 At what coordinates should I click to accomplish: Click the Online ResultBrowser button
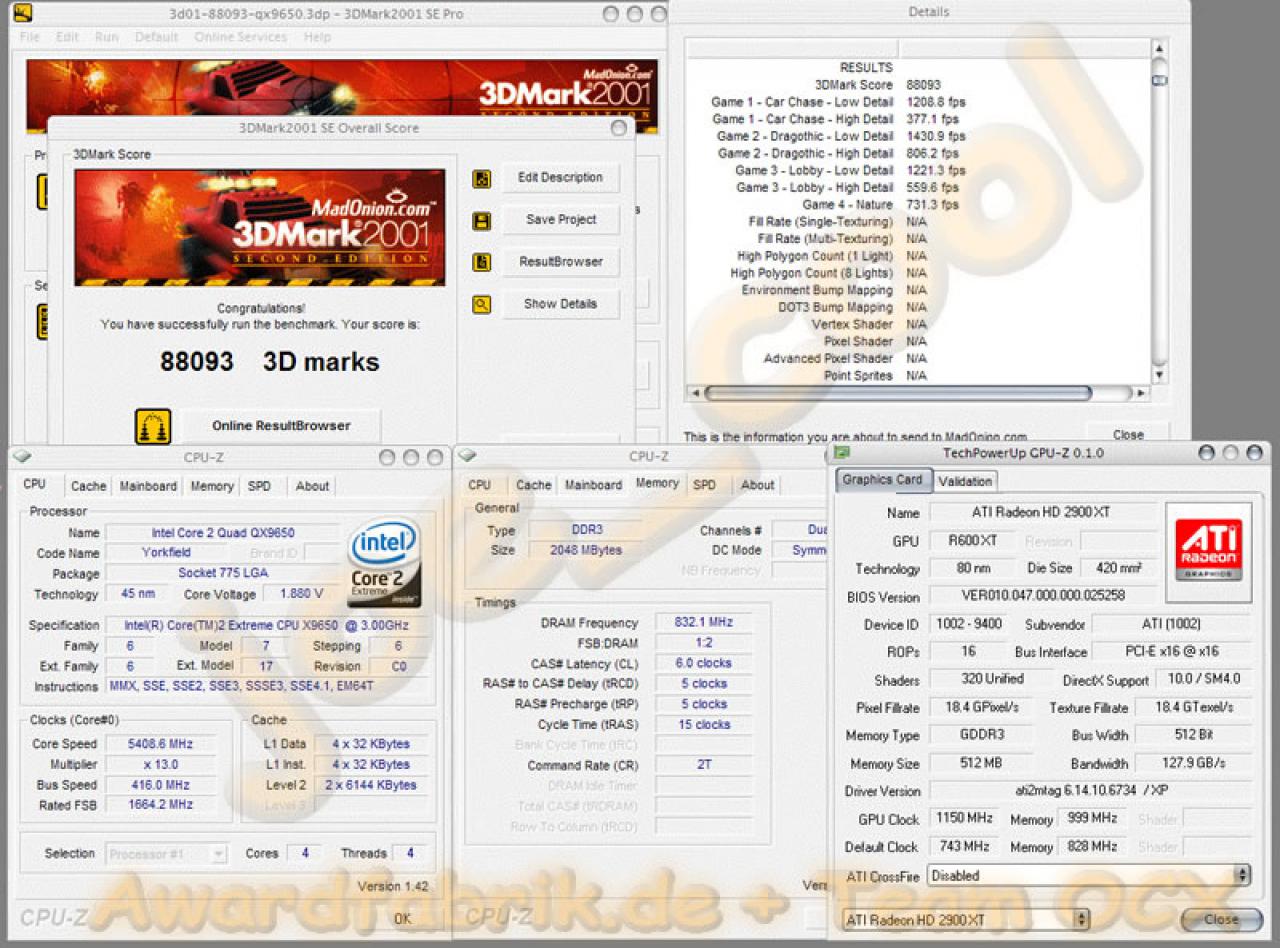pos(281,426)
